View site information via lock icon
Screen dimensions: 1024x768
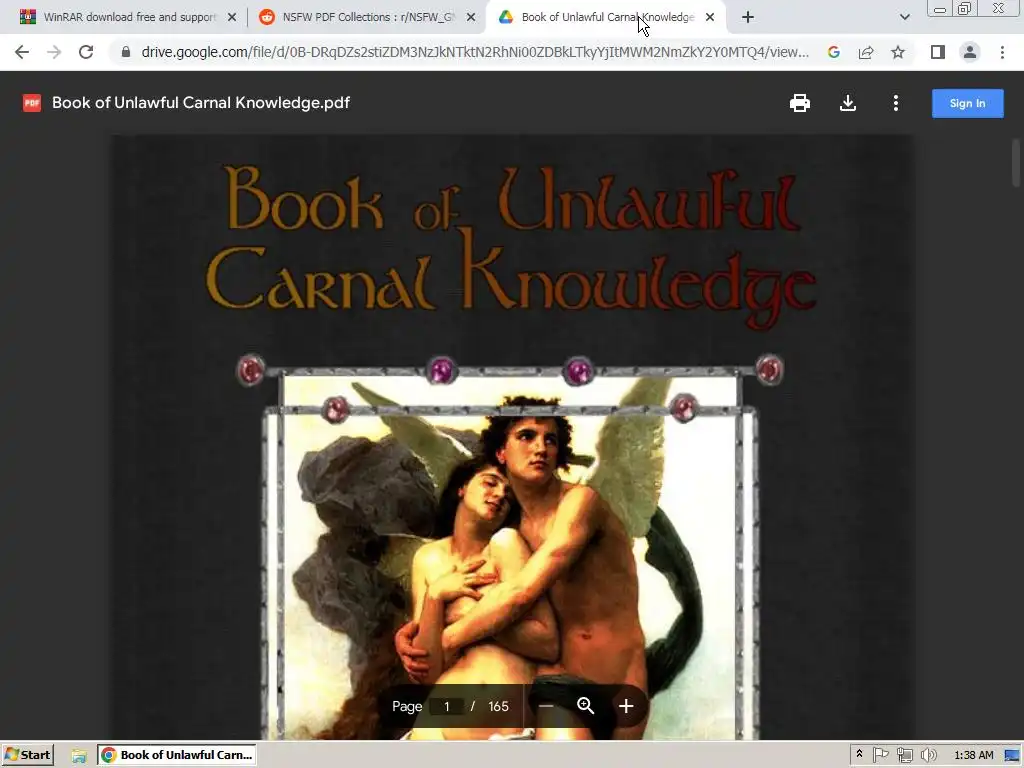126,52
